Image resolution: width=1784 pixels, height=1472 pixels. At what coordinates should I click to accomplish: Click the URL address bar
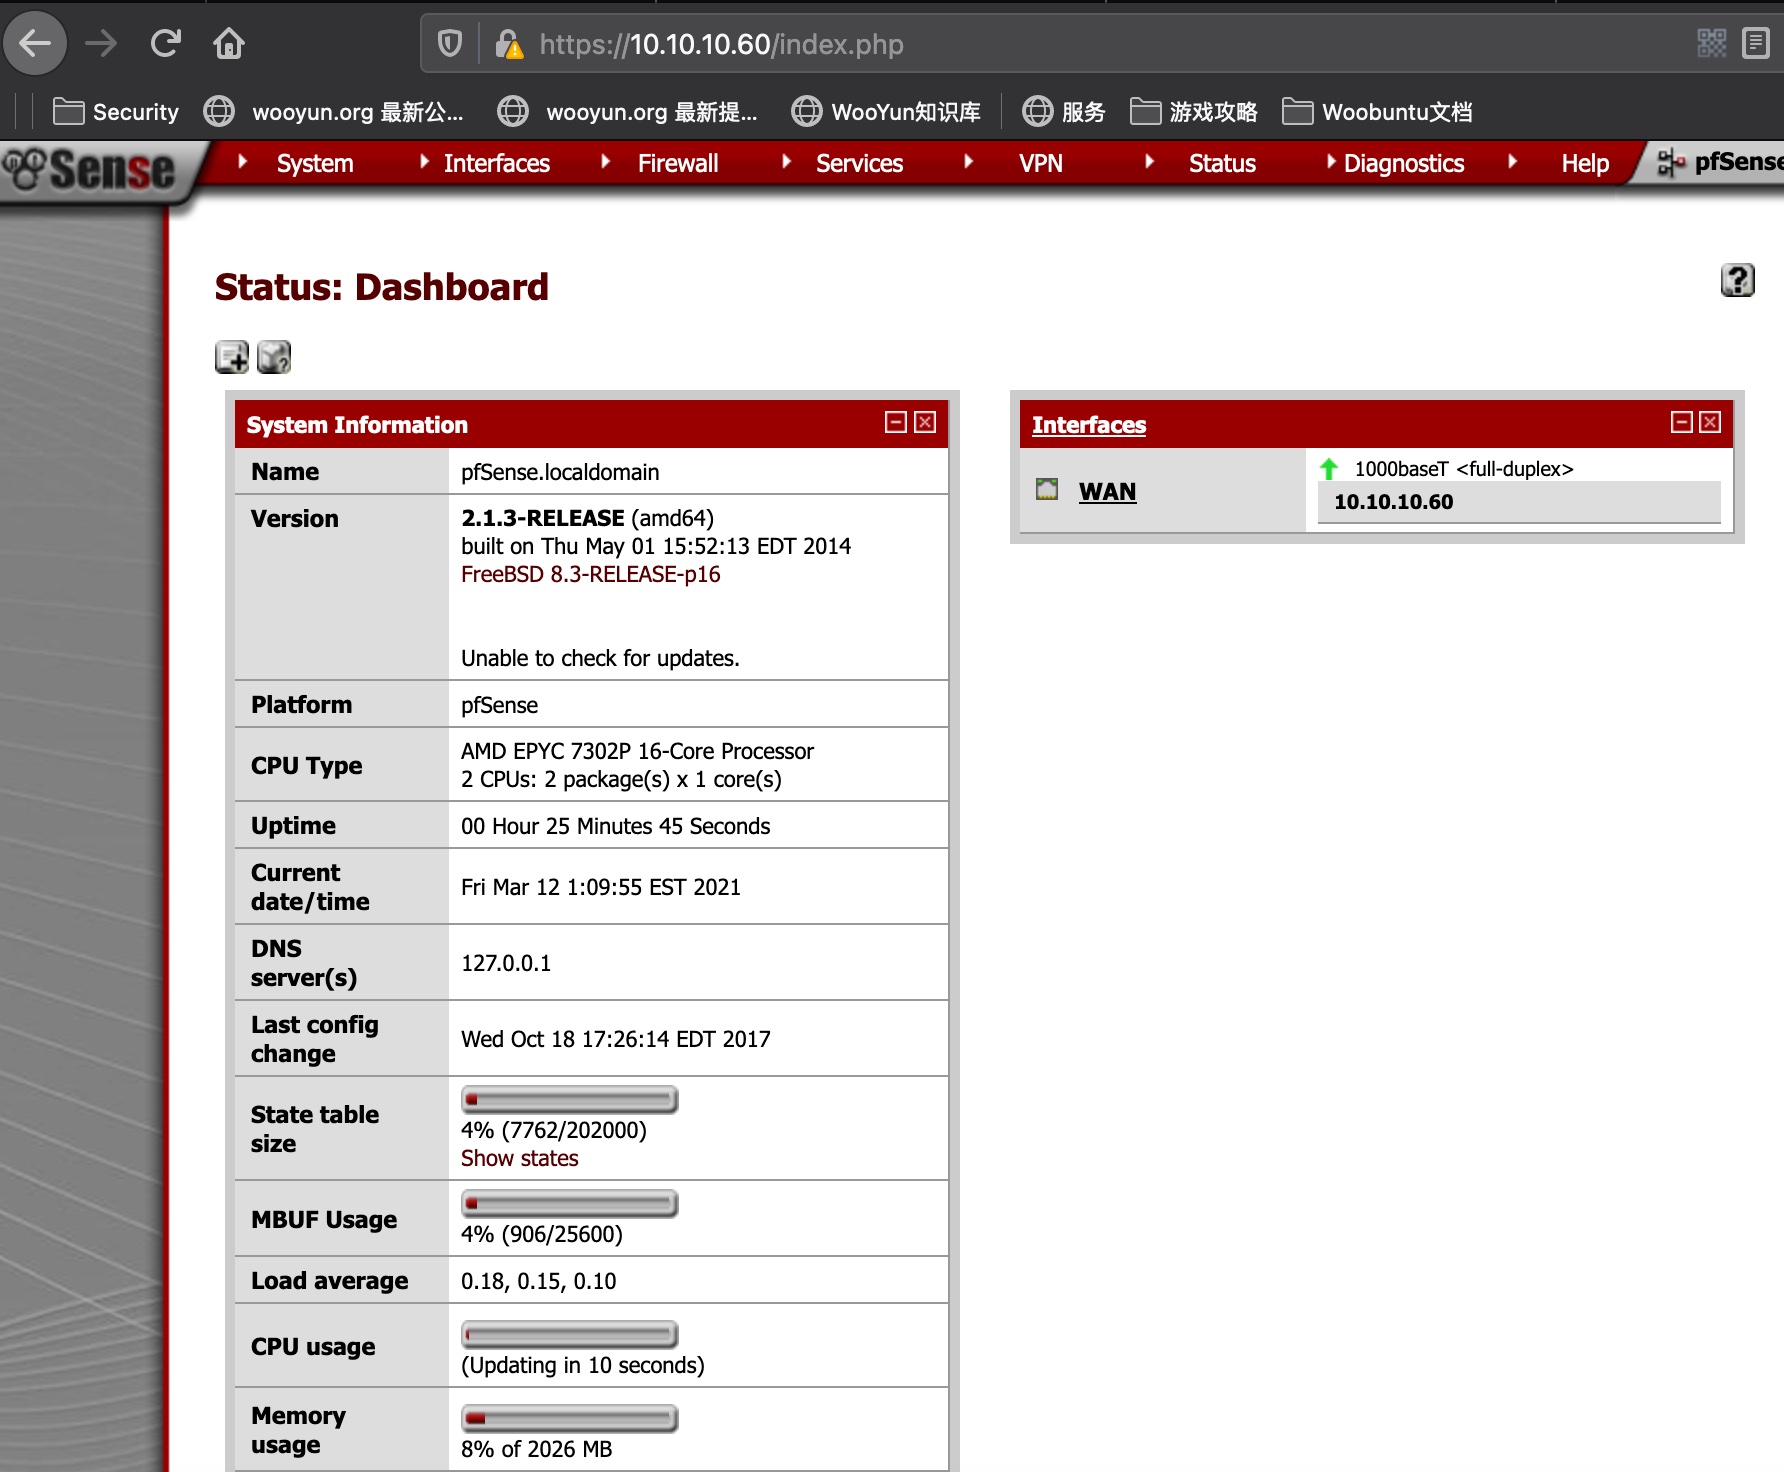[1100, 44]
